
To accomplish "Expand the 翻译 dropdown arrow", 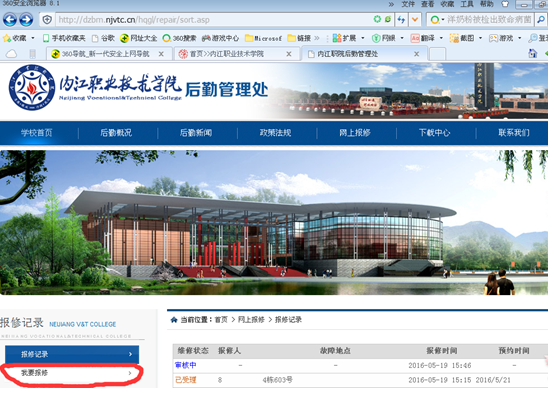I will pos(441,38).
